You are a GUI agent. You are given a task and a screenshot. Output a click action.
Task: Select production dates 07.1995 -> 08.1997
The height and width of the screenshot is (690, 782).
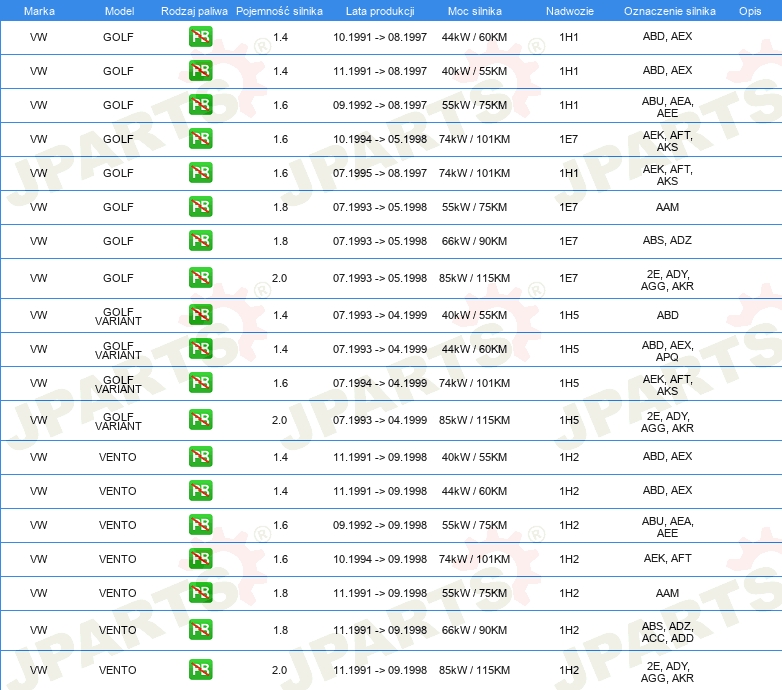tap(380, 172)
